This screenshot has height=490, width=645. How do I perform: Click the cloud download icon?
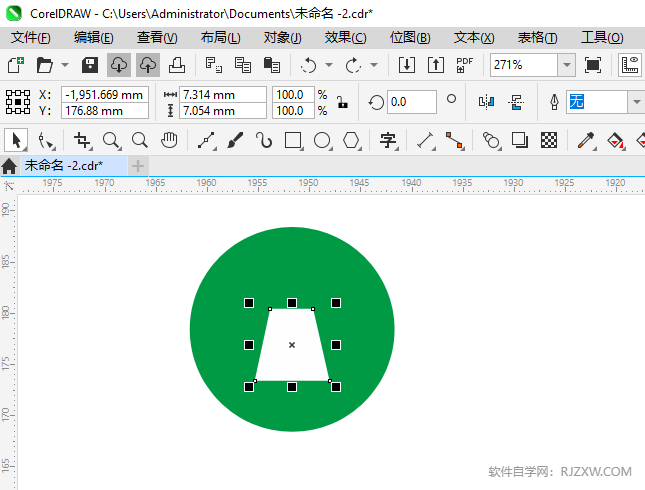click(119, 65)
